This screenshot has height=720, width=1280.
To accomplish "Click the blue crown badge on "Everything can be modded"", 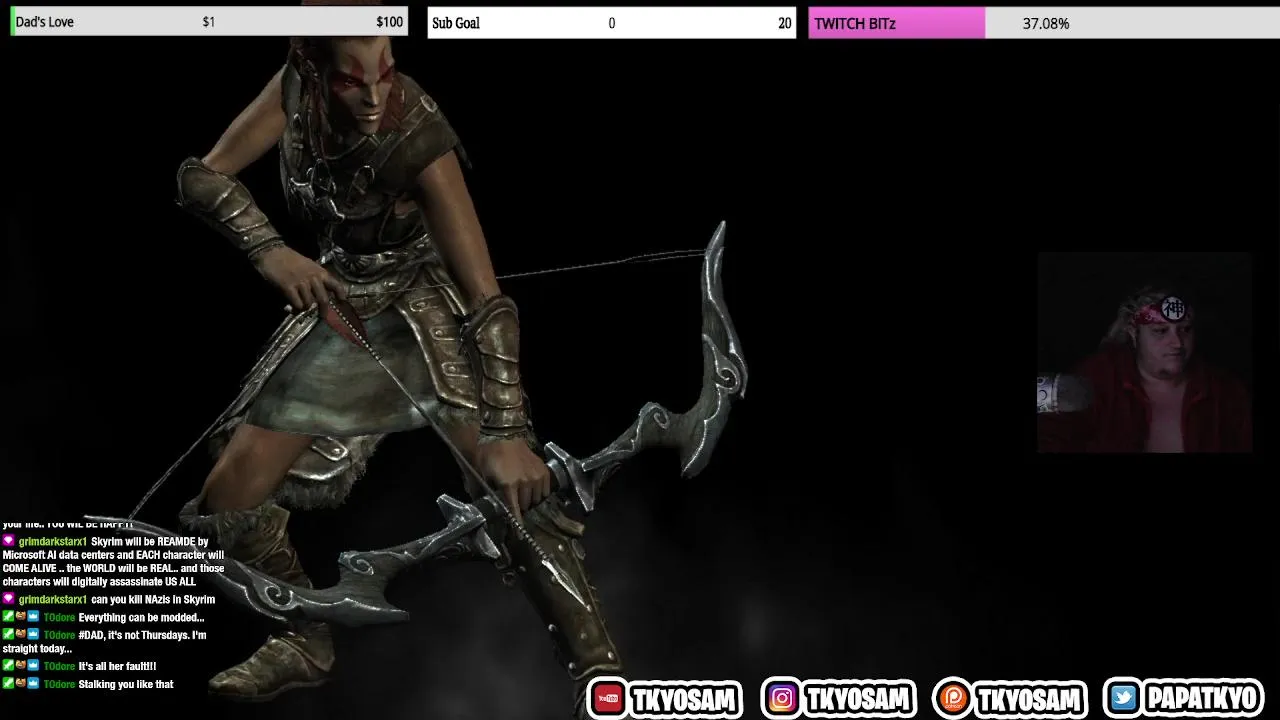I will 33,617.
